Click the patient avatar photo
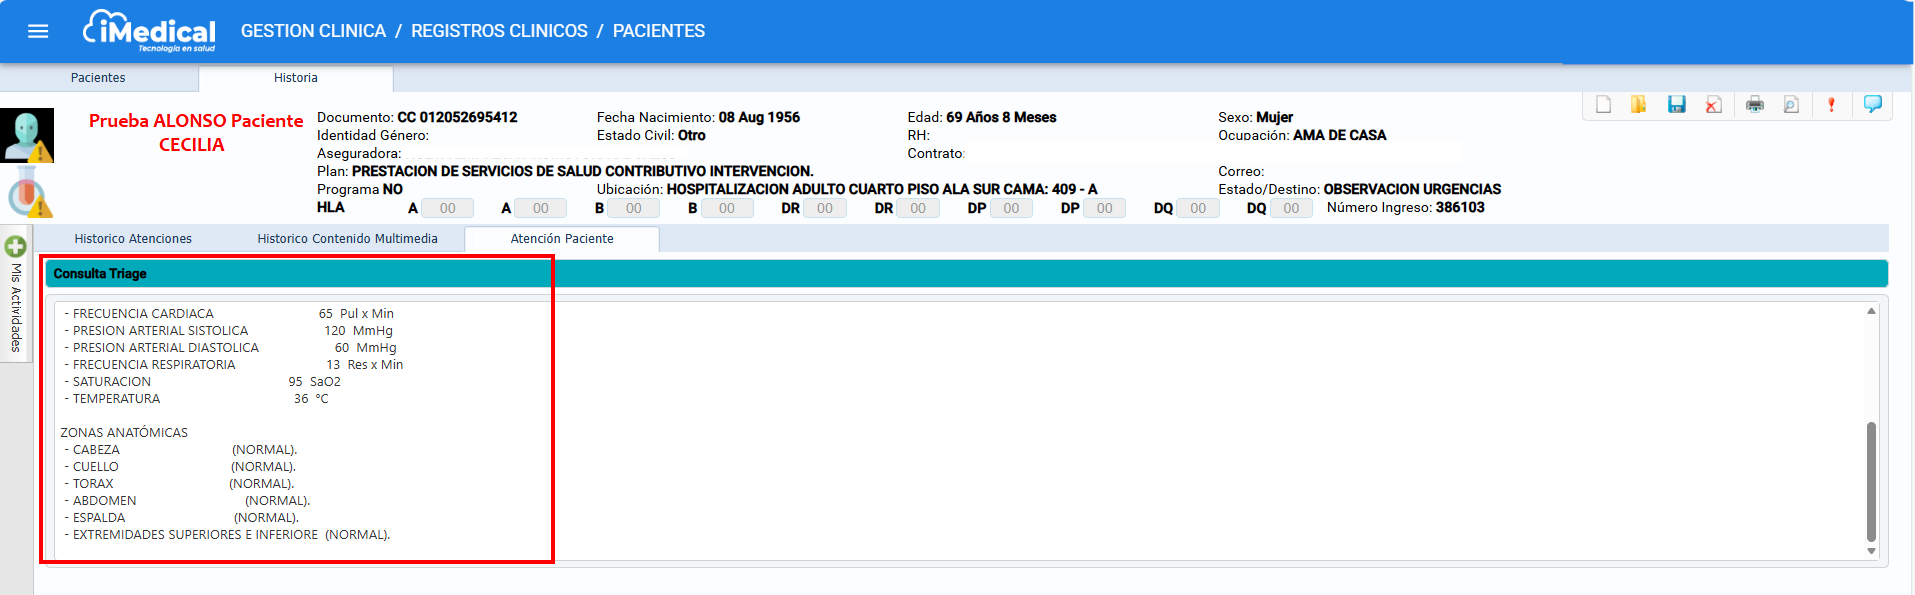The image size is (1915, 595). pyautogui.click(x=27, y=135)
